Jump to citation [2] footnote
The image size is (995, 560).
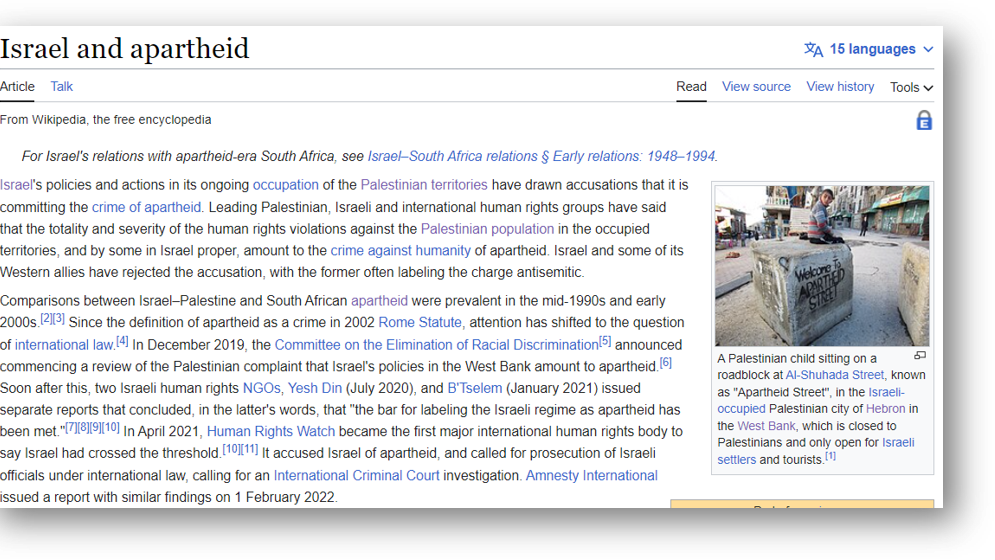coord(46,318)
